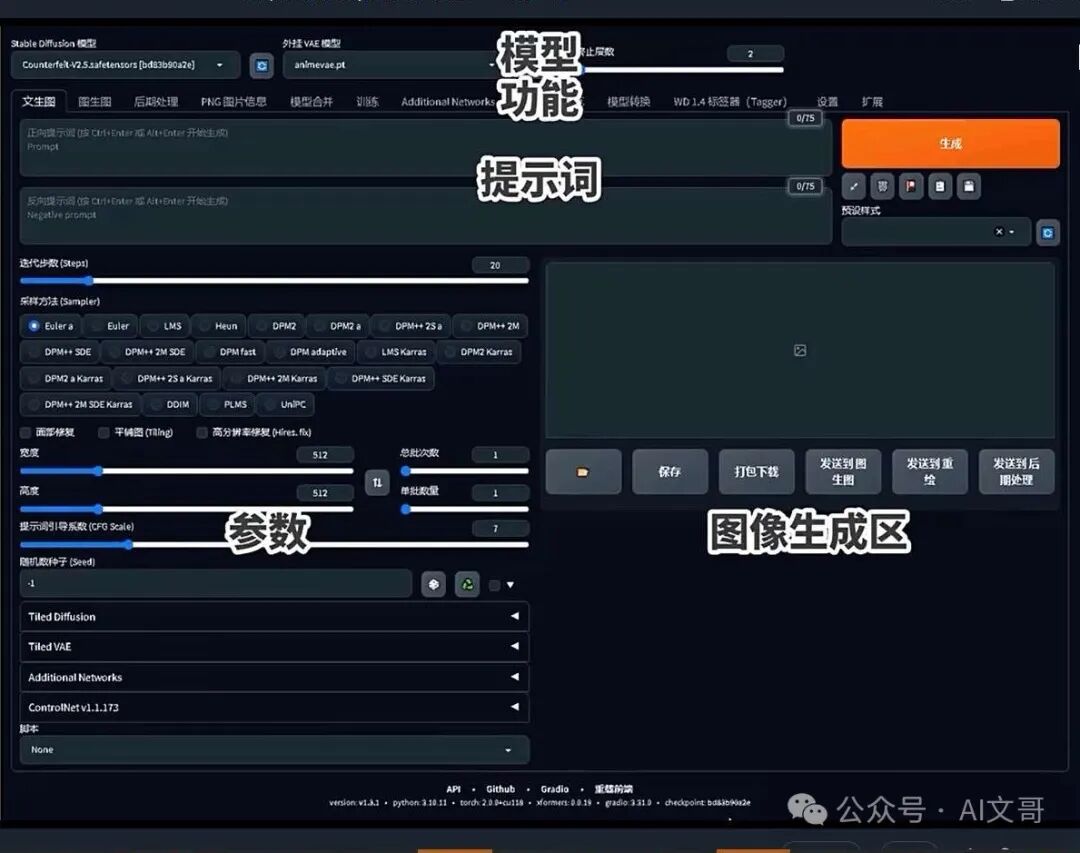Click the 发送到重绘 button
Viewport: 1080px width, 853px height.
pyautogui.click(x=928, y=471)
